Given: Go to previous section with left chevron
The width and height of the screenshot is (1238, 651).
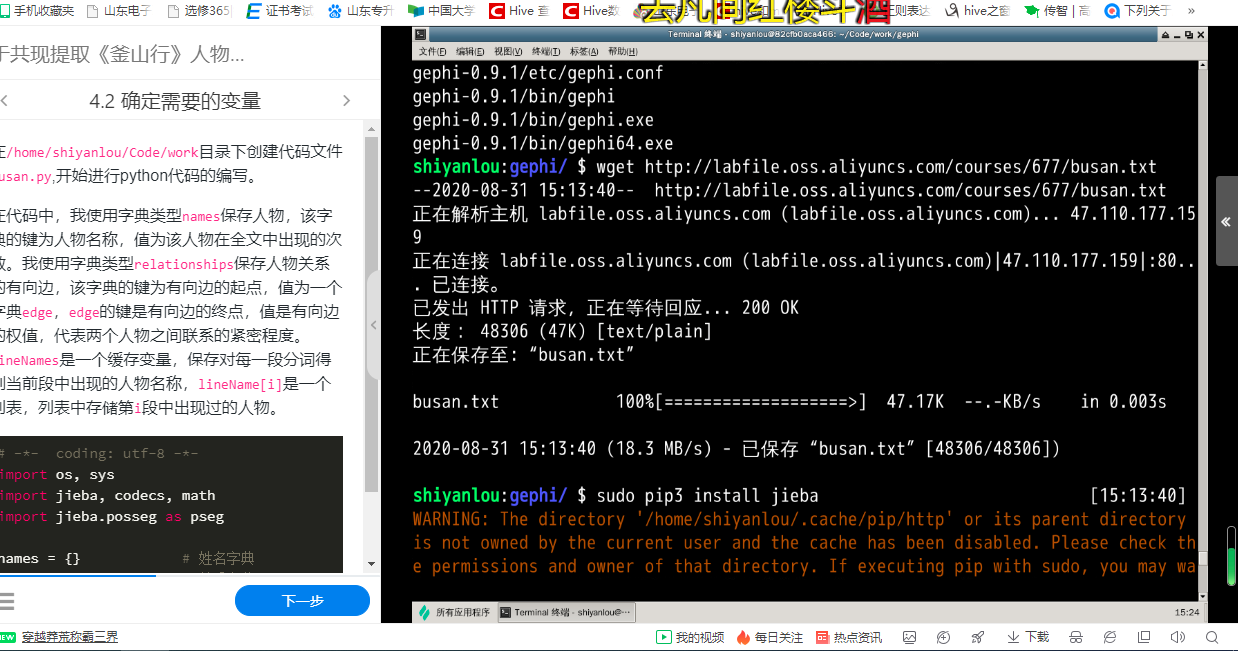Looking at the screenshot, I should pos(5,100).
